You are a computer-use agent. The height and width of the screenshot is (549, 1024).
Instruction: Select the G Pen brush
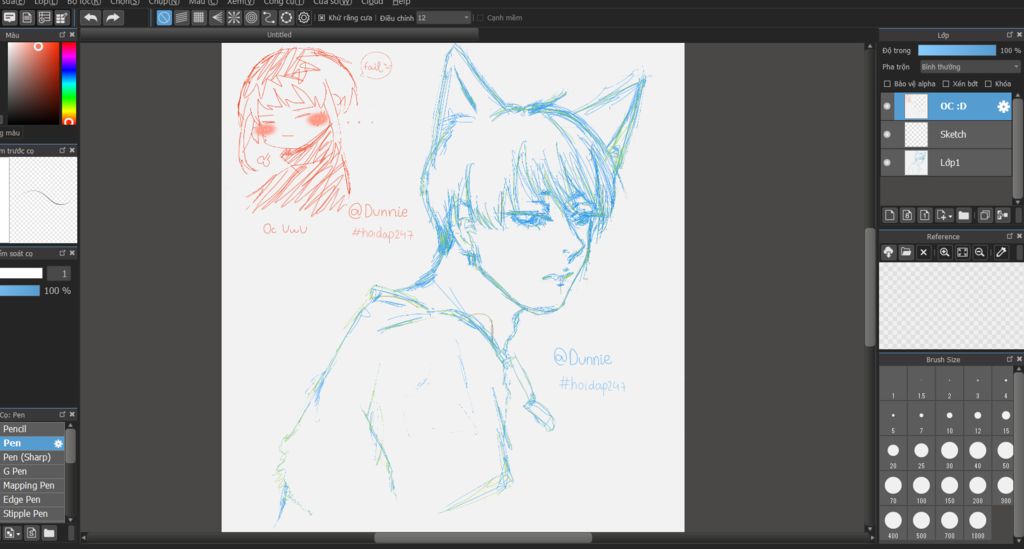[x=32, y=471]
